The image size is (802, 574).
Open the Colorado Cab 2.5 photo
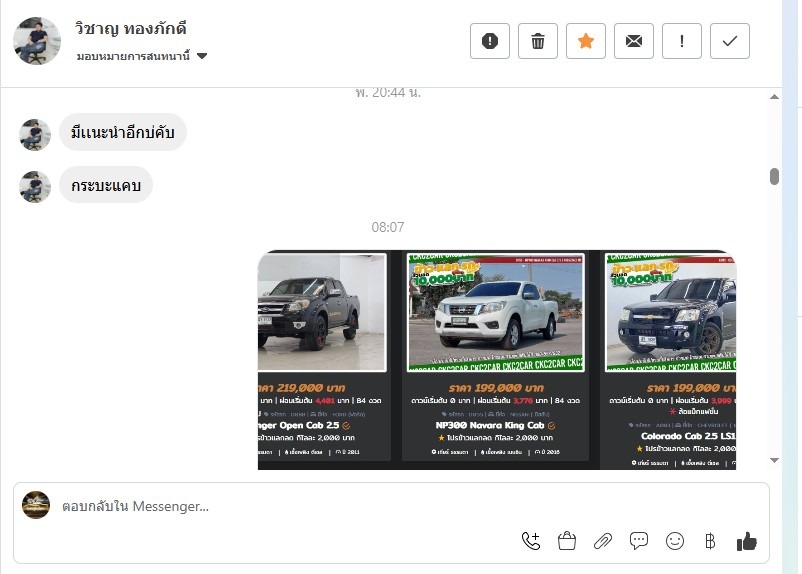pos(671,312)
